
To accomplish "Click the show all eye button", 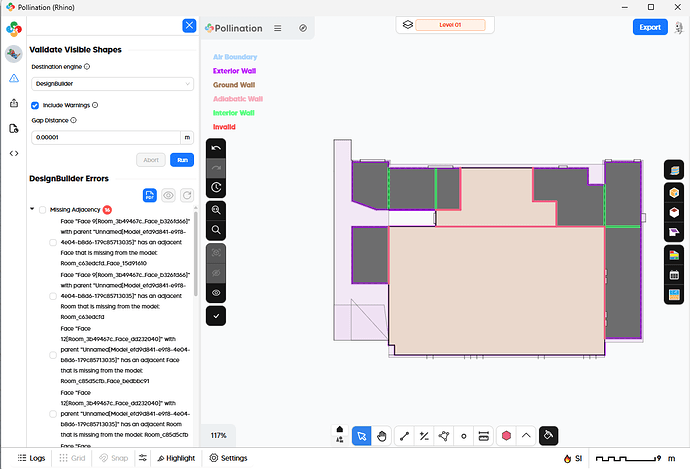I will click(x=216, y=293).
